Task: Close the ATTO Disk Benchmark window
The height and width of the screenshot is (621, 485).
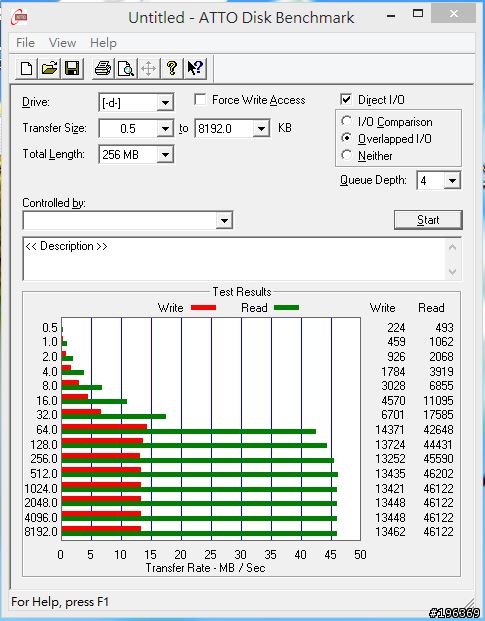Action: [454, 14]
